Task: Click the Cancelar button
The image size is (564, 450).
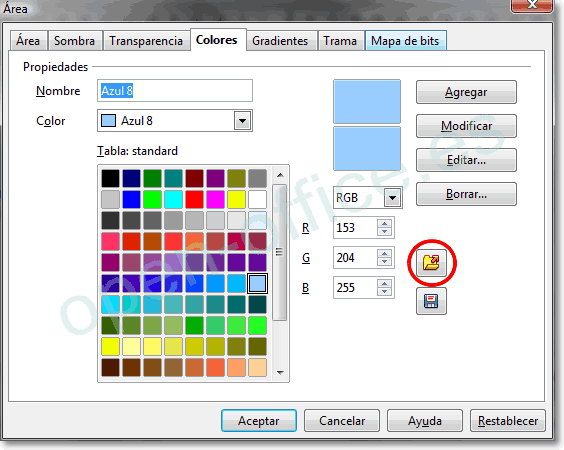Action: [342, 421]
